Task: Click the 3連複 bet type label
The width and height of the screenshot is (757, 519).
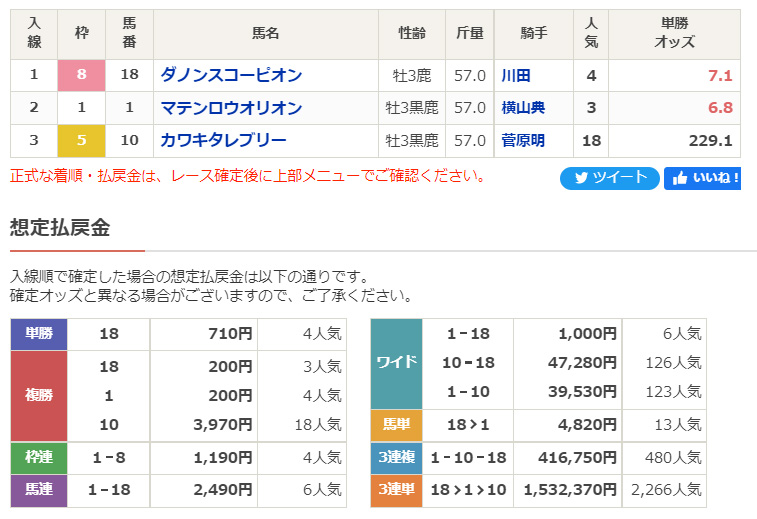Action: click(396, 457)
